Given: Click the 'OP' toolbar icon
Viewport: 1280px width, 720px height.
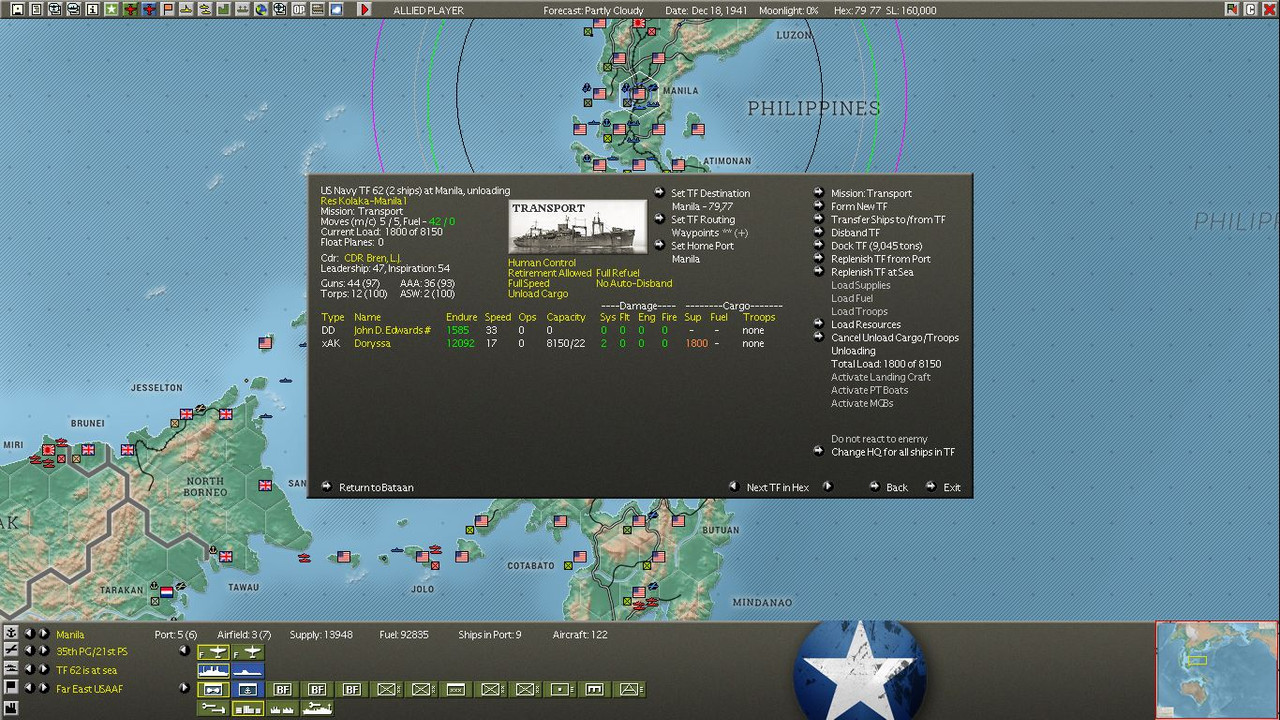Looking at the screenshot, I should tap(298, 9).
